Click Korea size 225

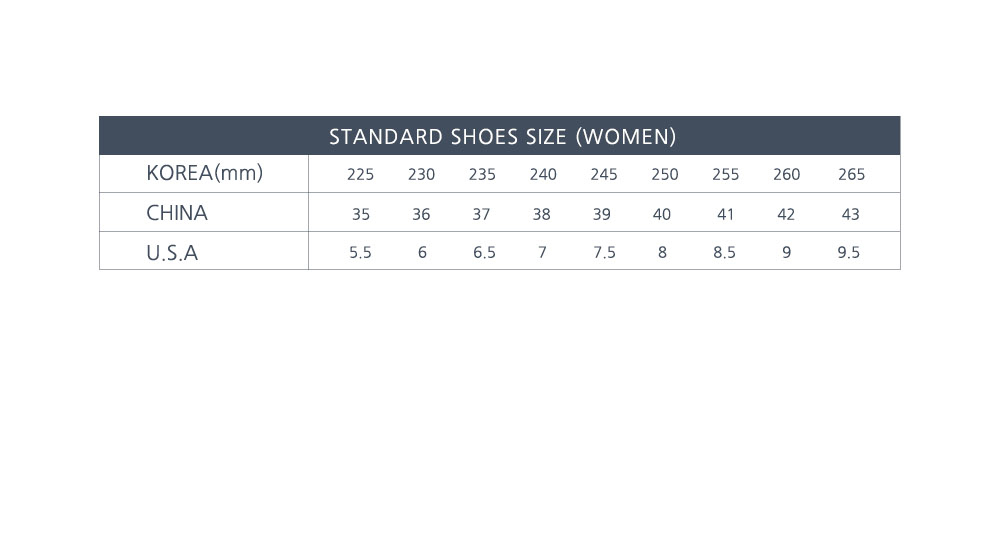click(360, 174)
